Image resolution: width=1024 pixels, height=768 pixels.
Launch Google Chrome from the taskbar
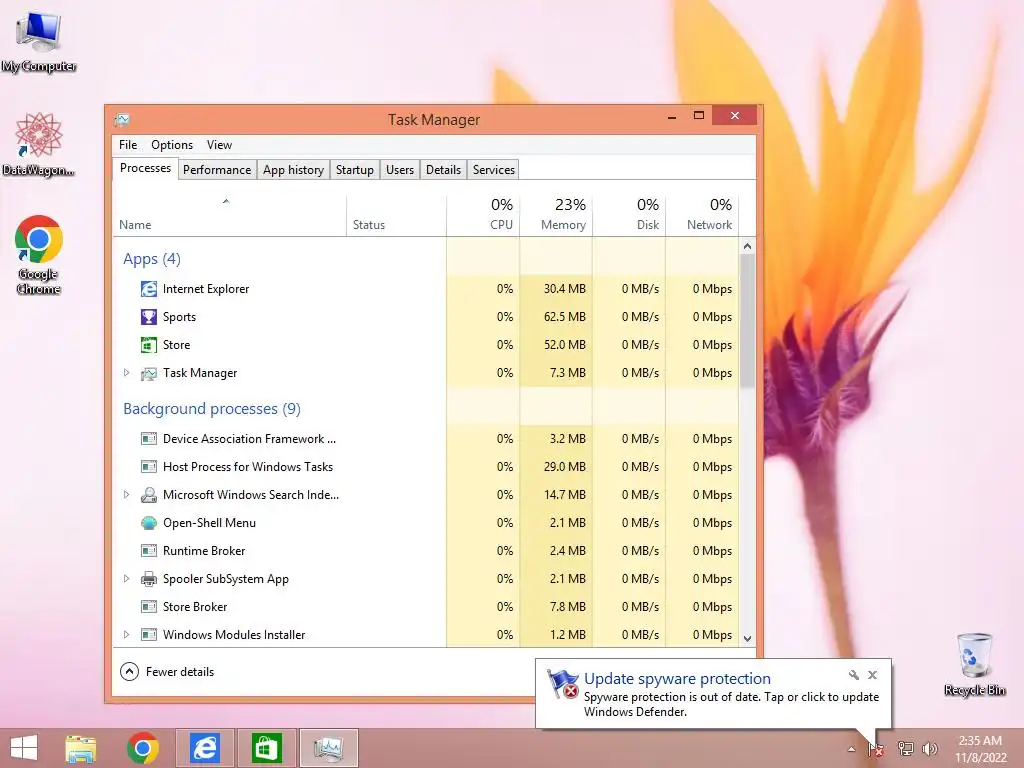142,748
